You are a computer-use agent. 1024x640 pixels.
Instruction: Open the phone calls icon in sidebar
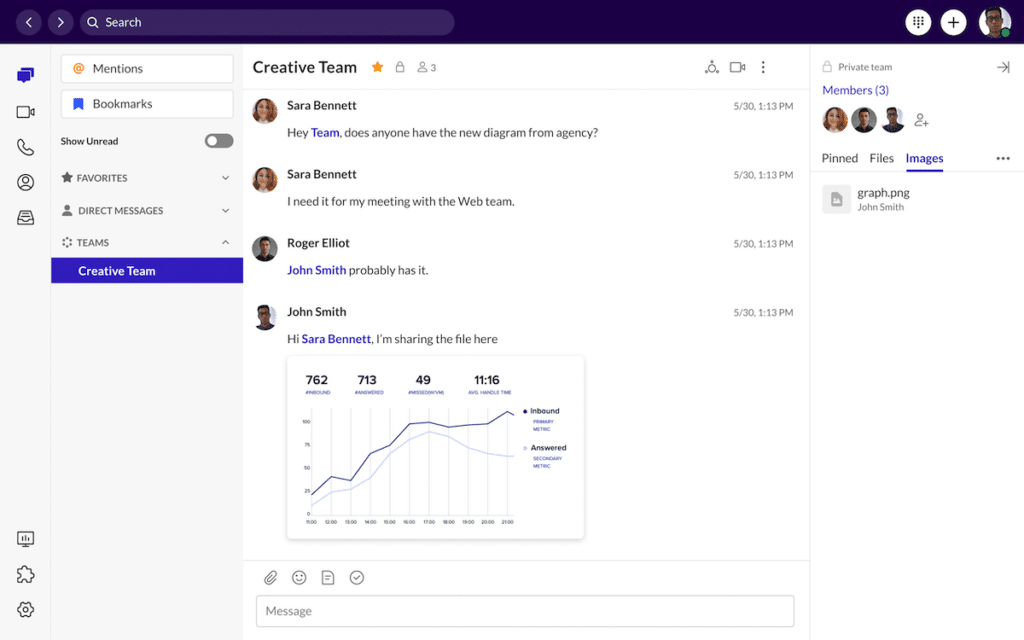26,147
